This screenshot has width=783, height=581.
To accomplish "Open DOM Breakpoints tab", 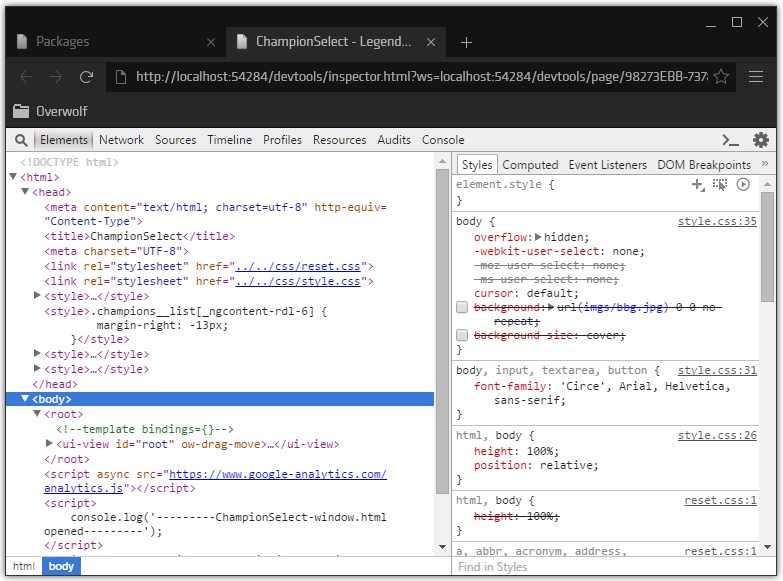I will click(704, 165).
